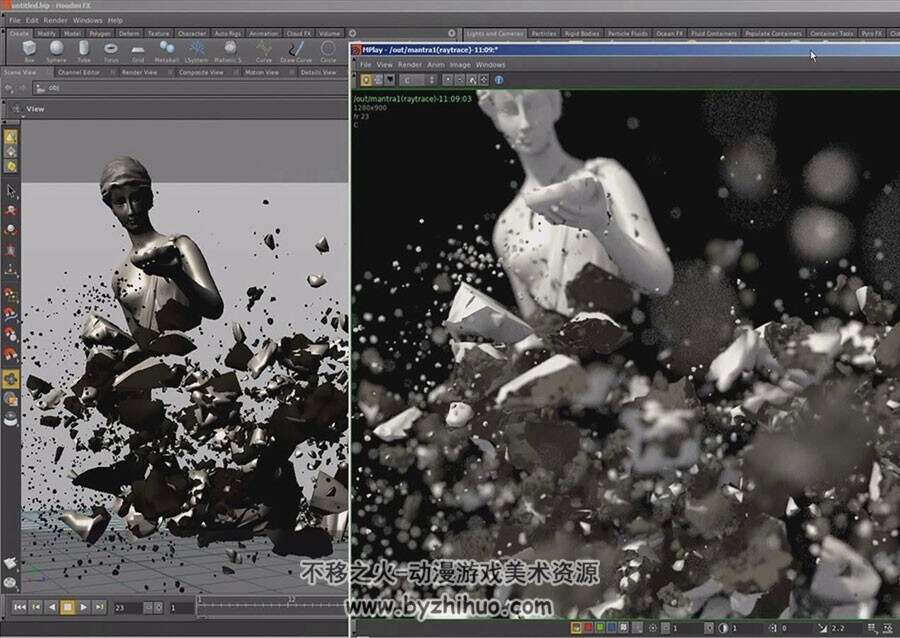Viewport: 900px width, 638px height.
Task: Switch to the Rigid Bodies shelf tab
Action: pos(581,33)
